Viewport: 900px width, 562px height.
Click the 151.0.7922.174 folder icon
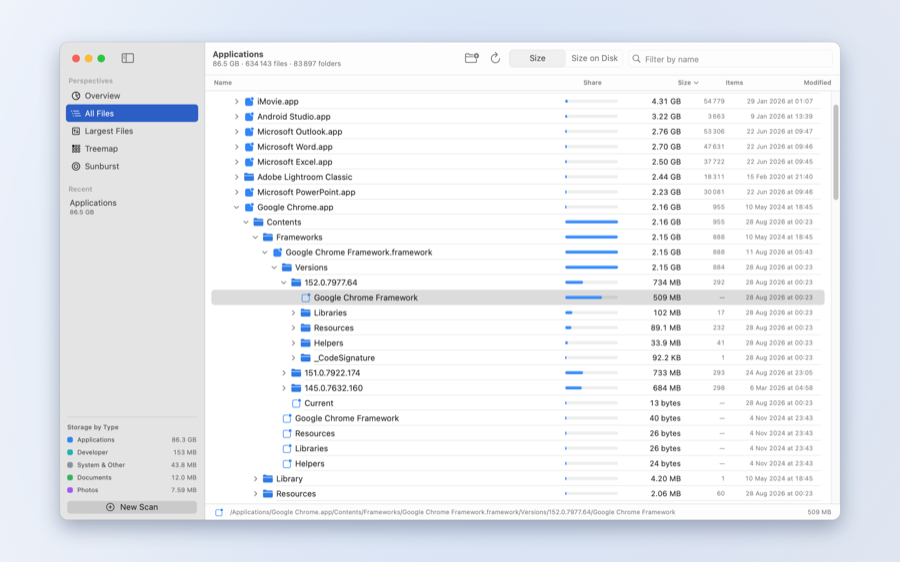(296, 373)
